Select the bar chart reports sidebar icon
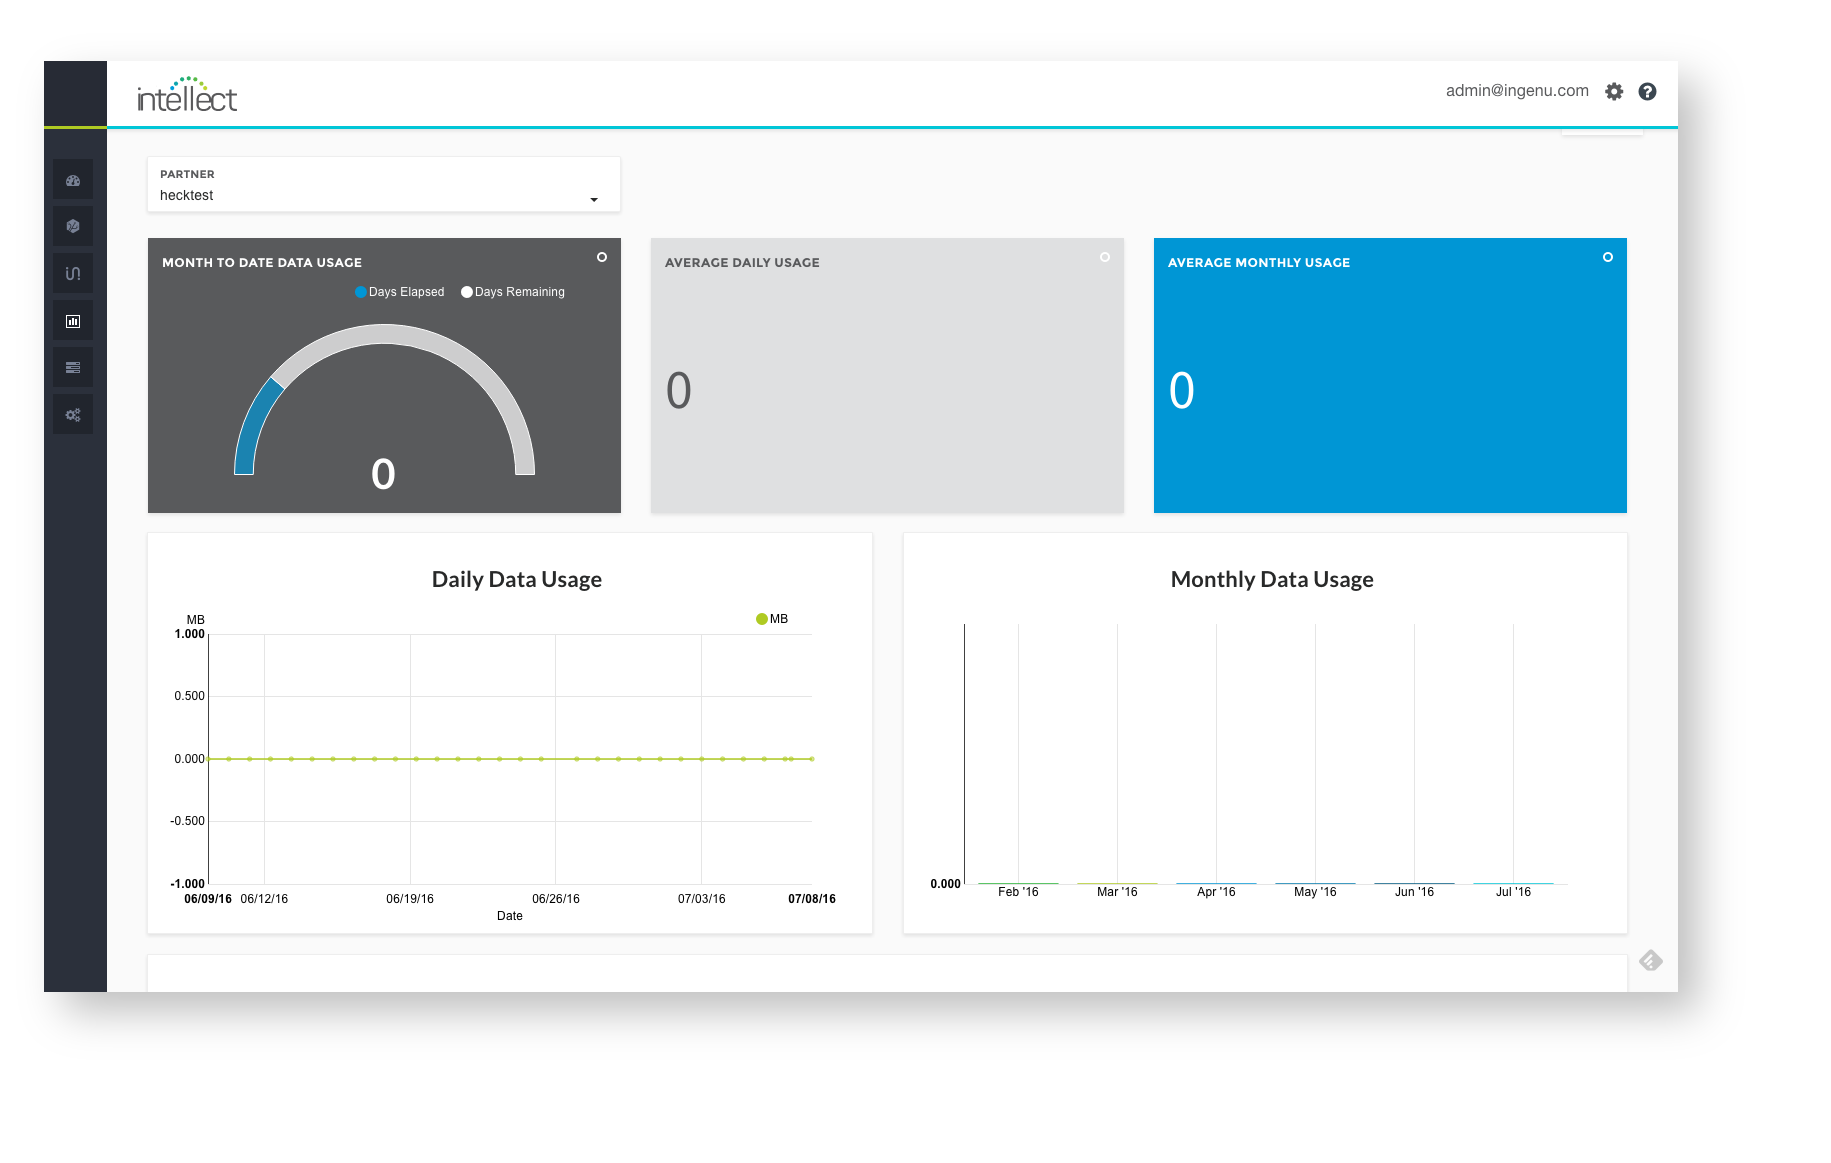 (73, 321)
